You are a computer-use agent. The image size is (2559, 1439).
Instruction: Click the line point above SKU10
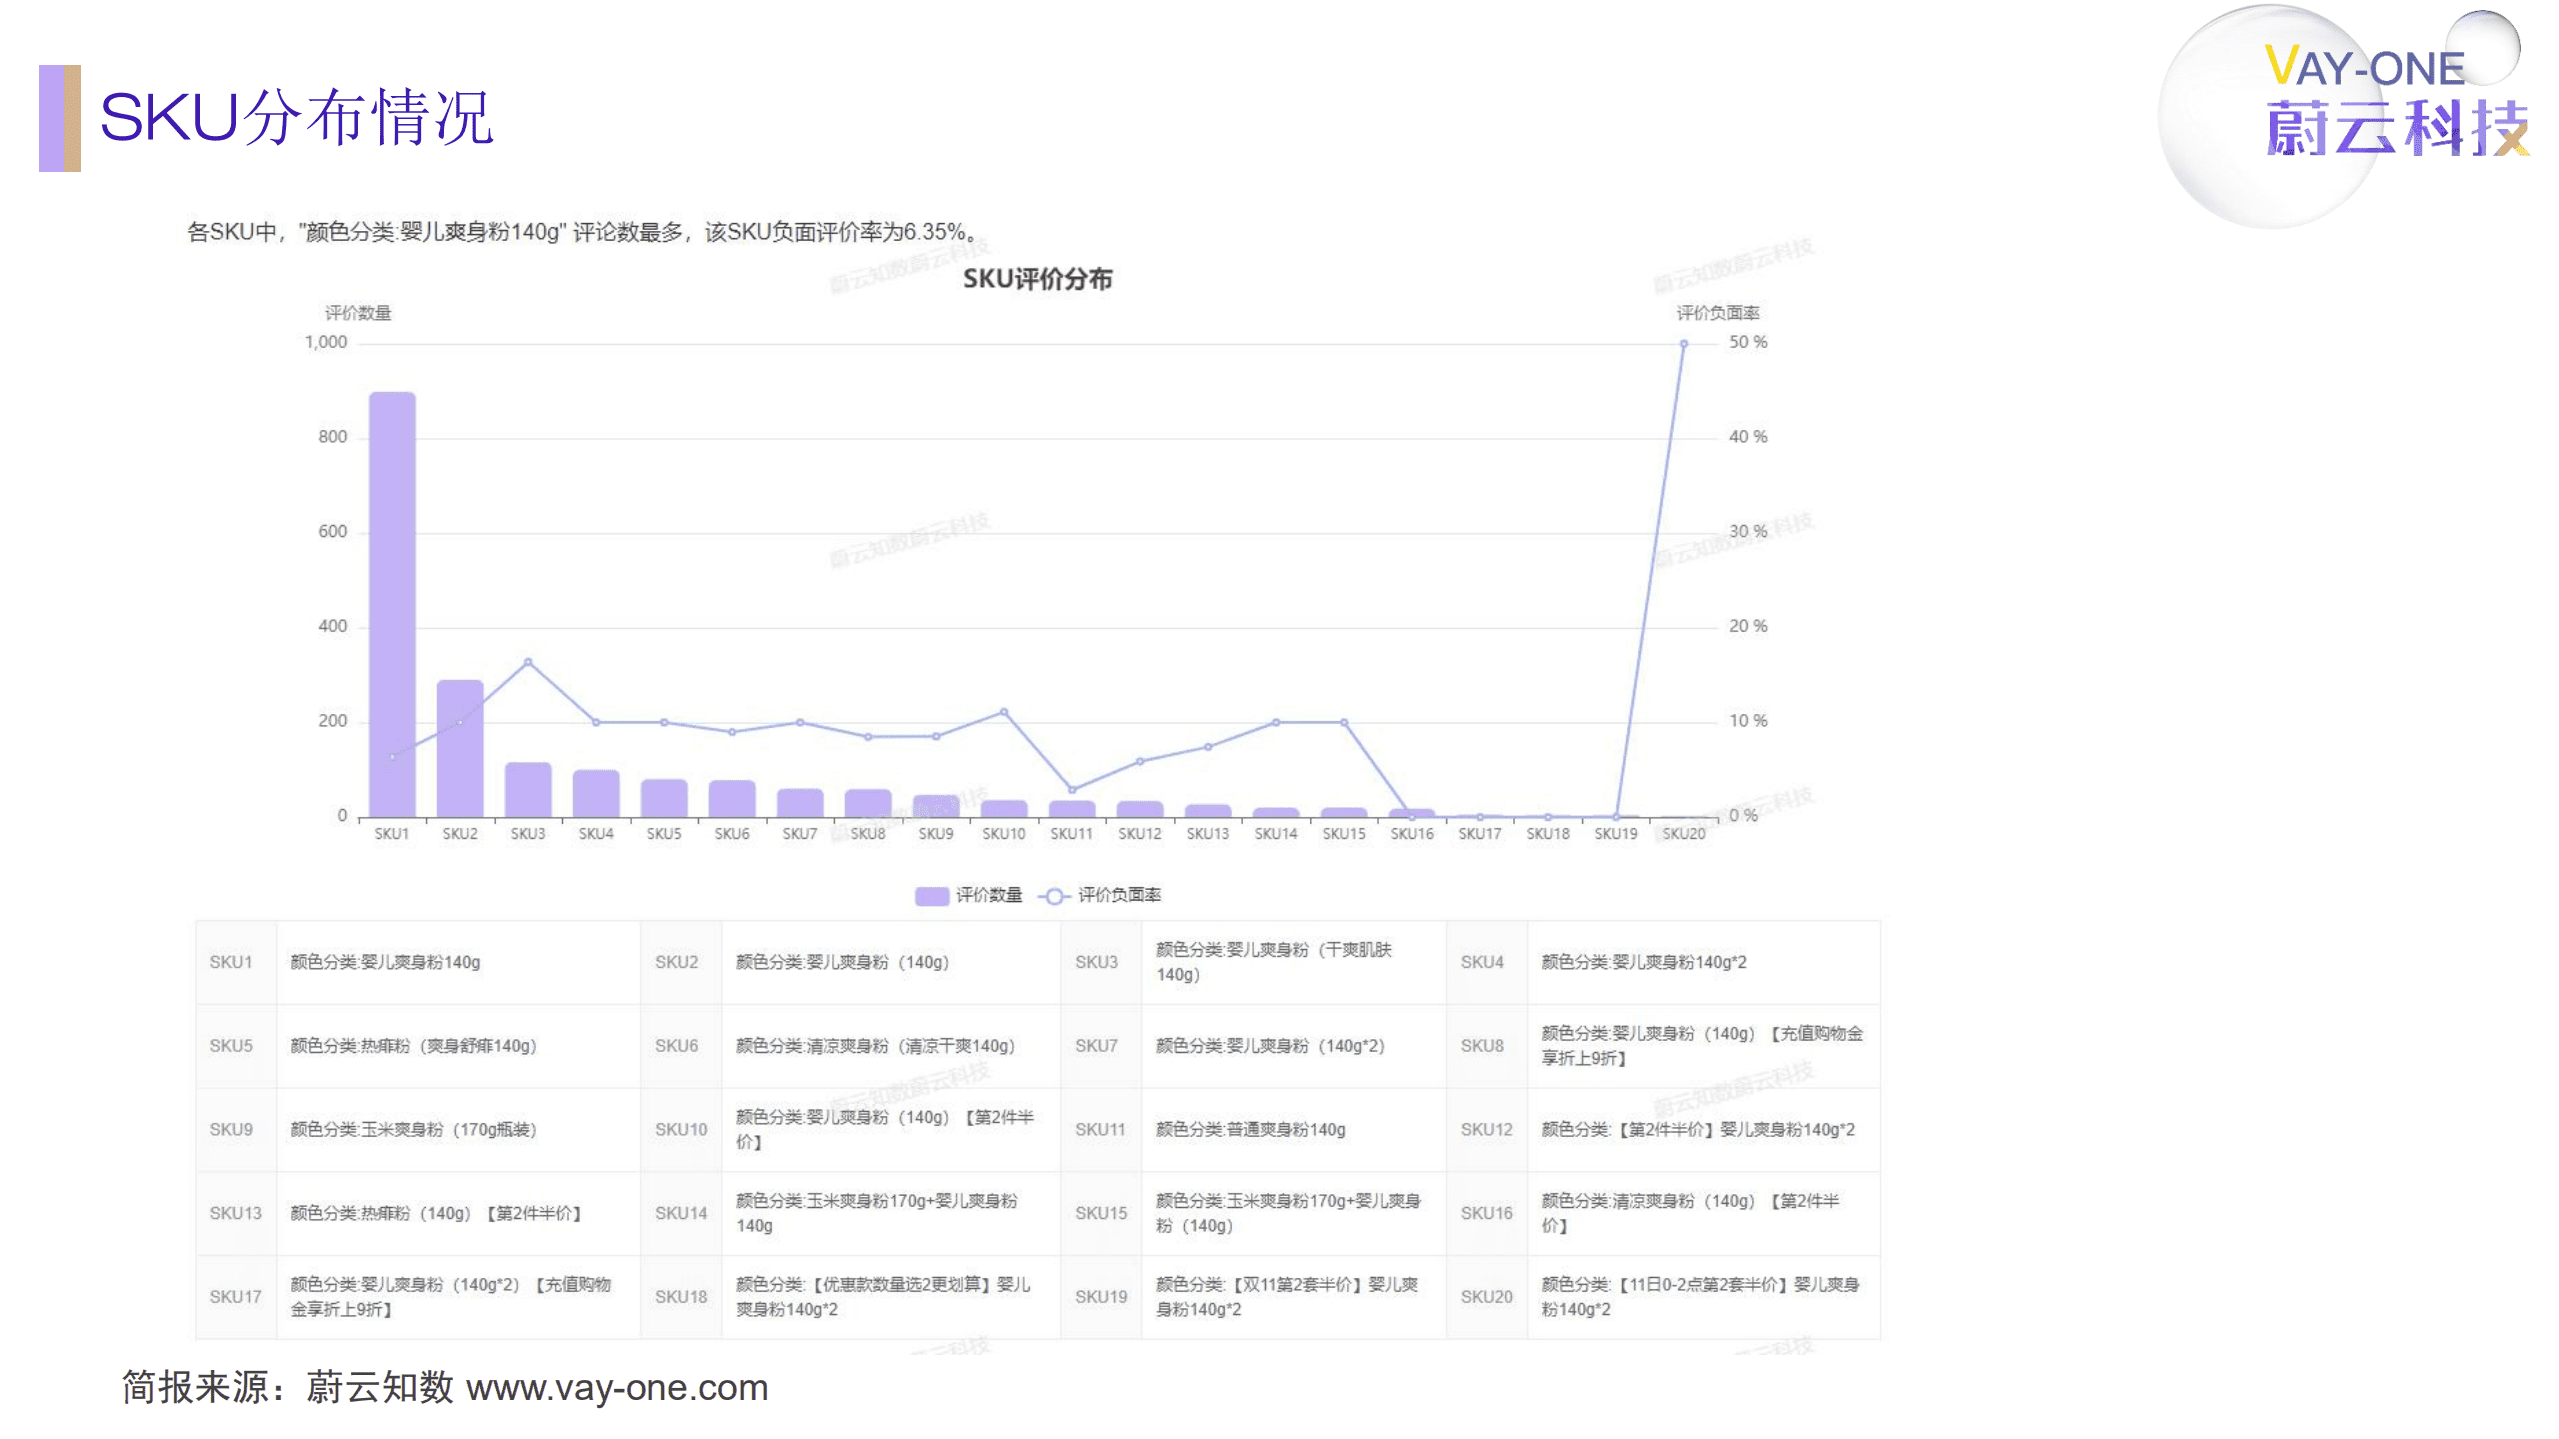tap(1005, 712)
